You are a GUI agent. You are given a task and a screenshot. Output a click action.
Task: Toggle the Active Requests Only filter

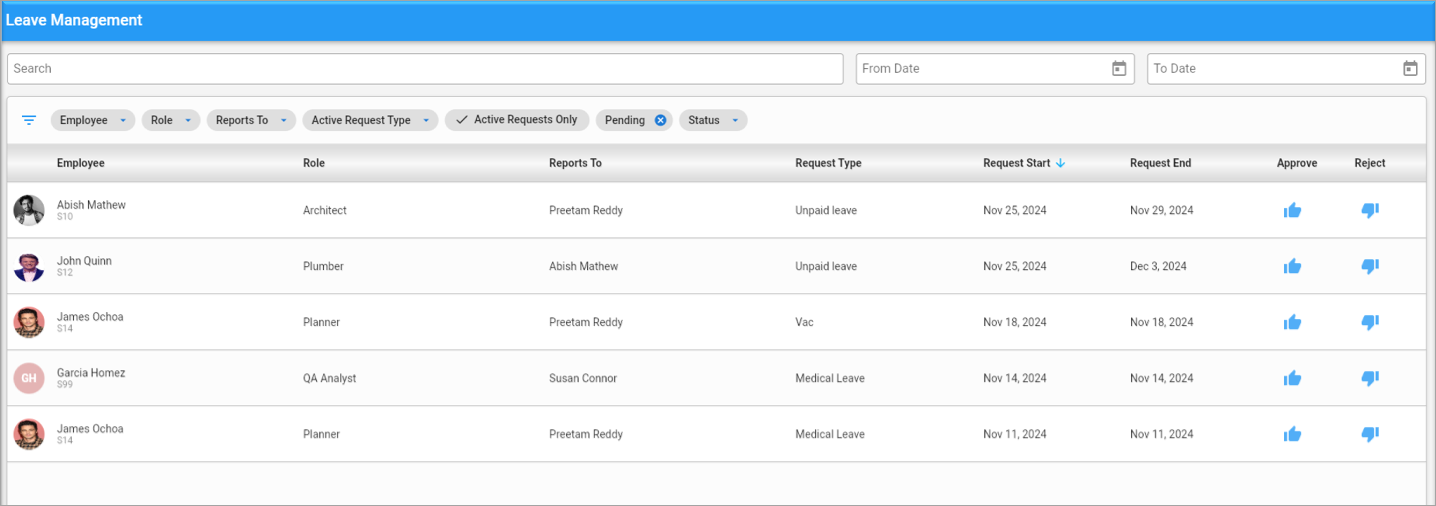click(517, 120)
